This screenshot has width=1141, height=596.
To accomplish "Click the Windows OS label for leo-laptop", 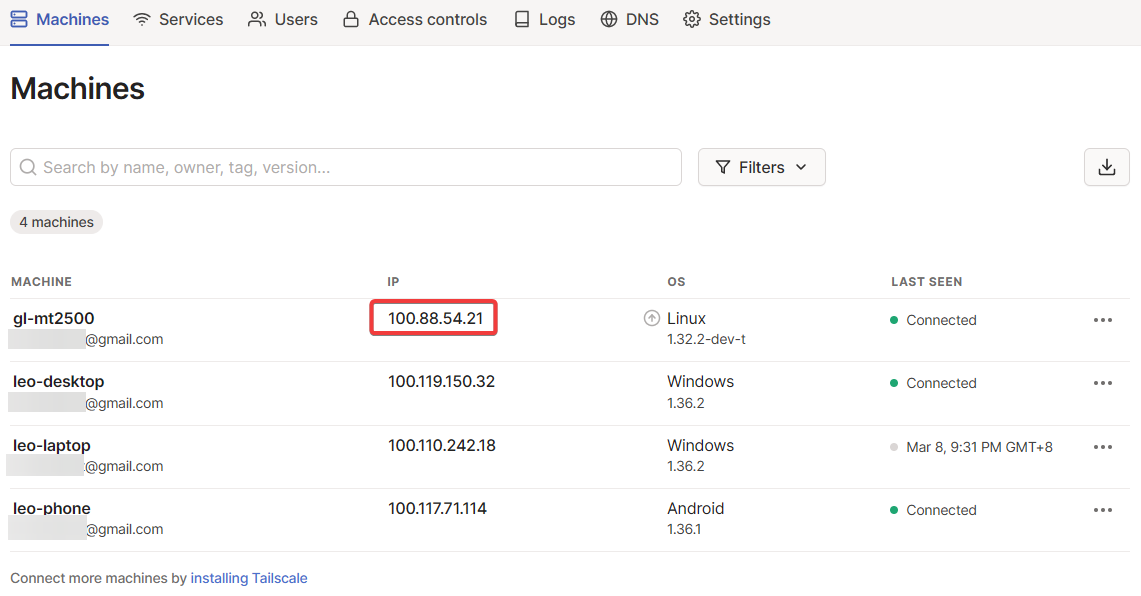I will click(701, 445).
